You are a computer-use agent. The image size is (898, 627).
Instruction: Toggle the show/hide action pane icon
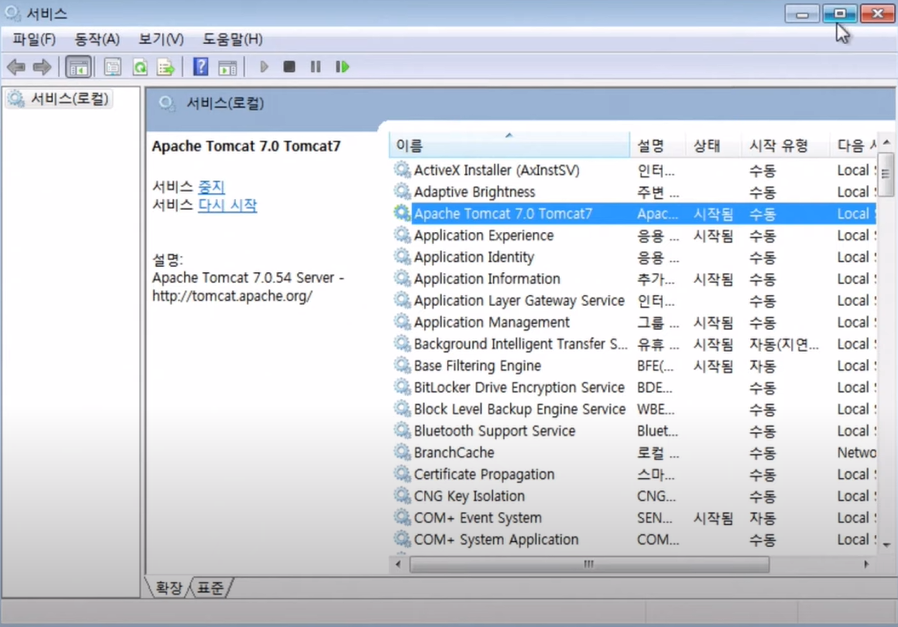227,67
